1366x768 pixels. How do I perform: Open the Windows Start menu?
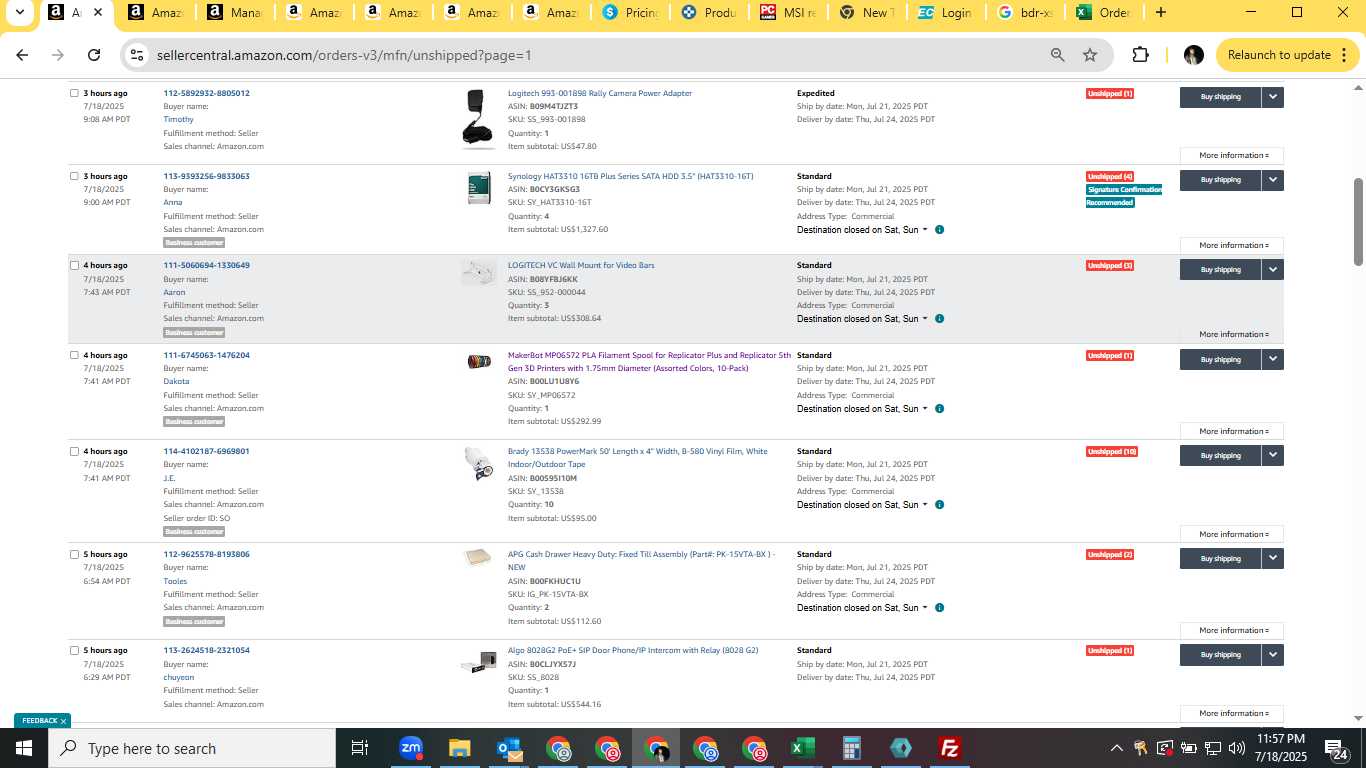point(24,748)
